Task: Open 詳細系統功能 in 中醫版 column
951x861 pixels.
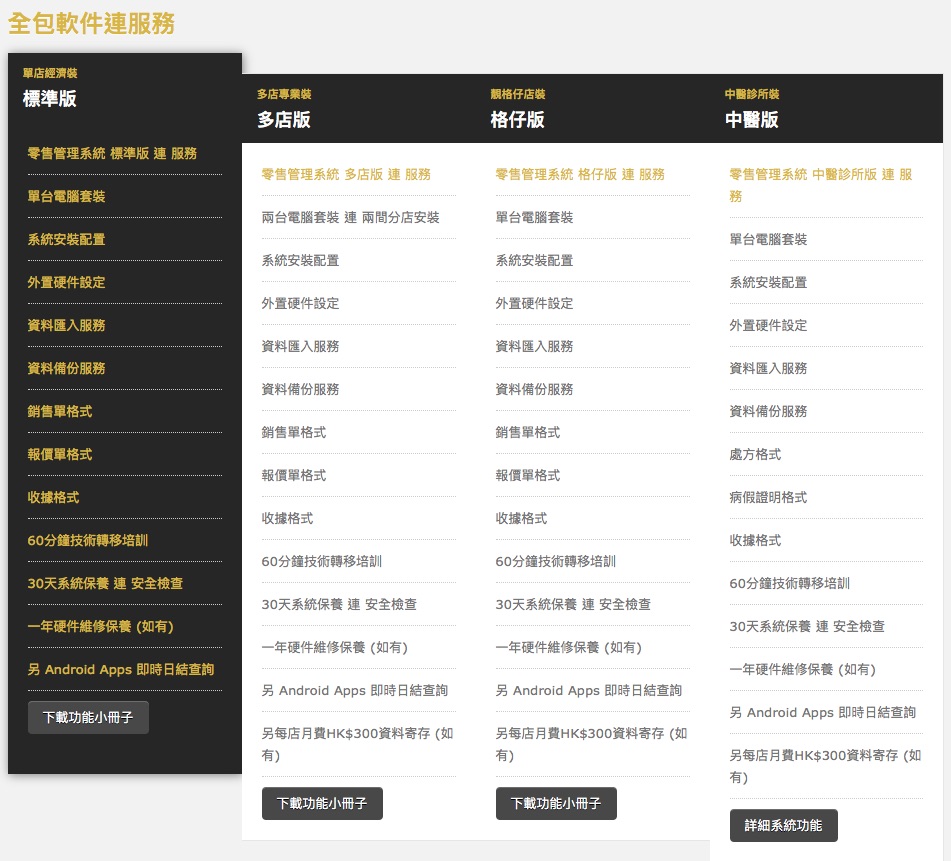Action: click(783, 825)
